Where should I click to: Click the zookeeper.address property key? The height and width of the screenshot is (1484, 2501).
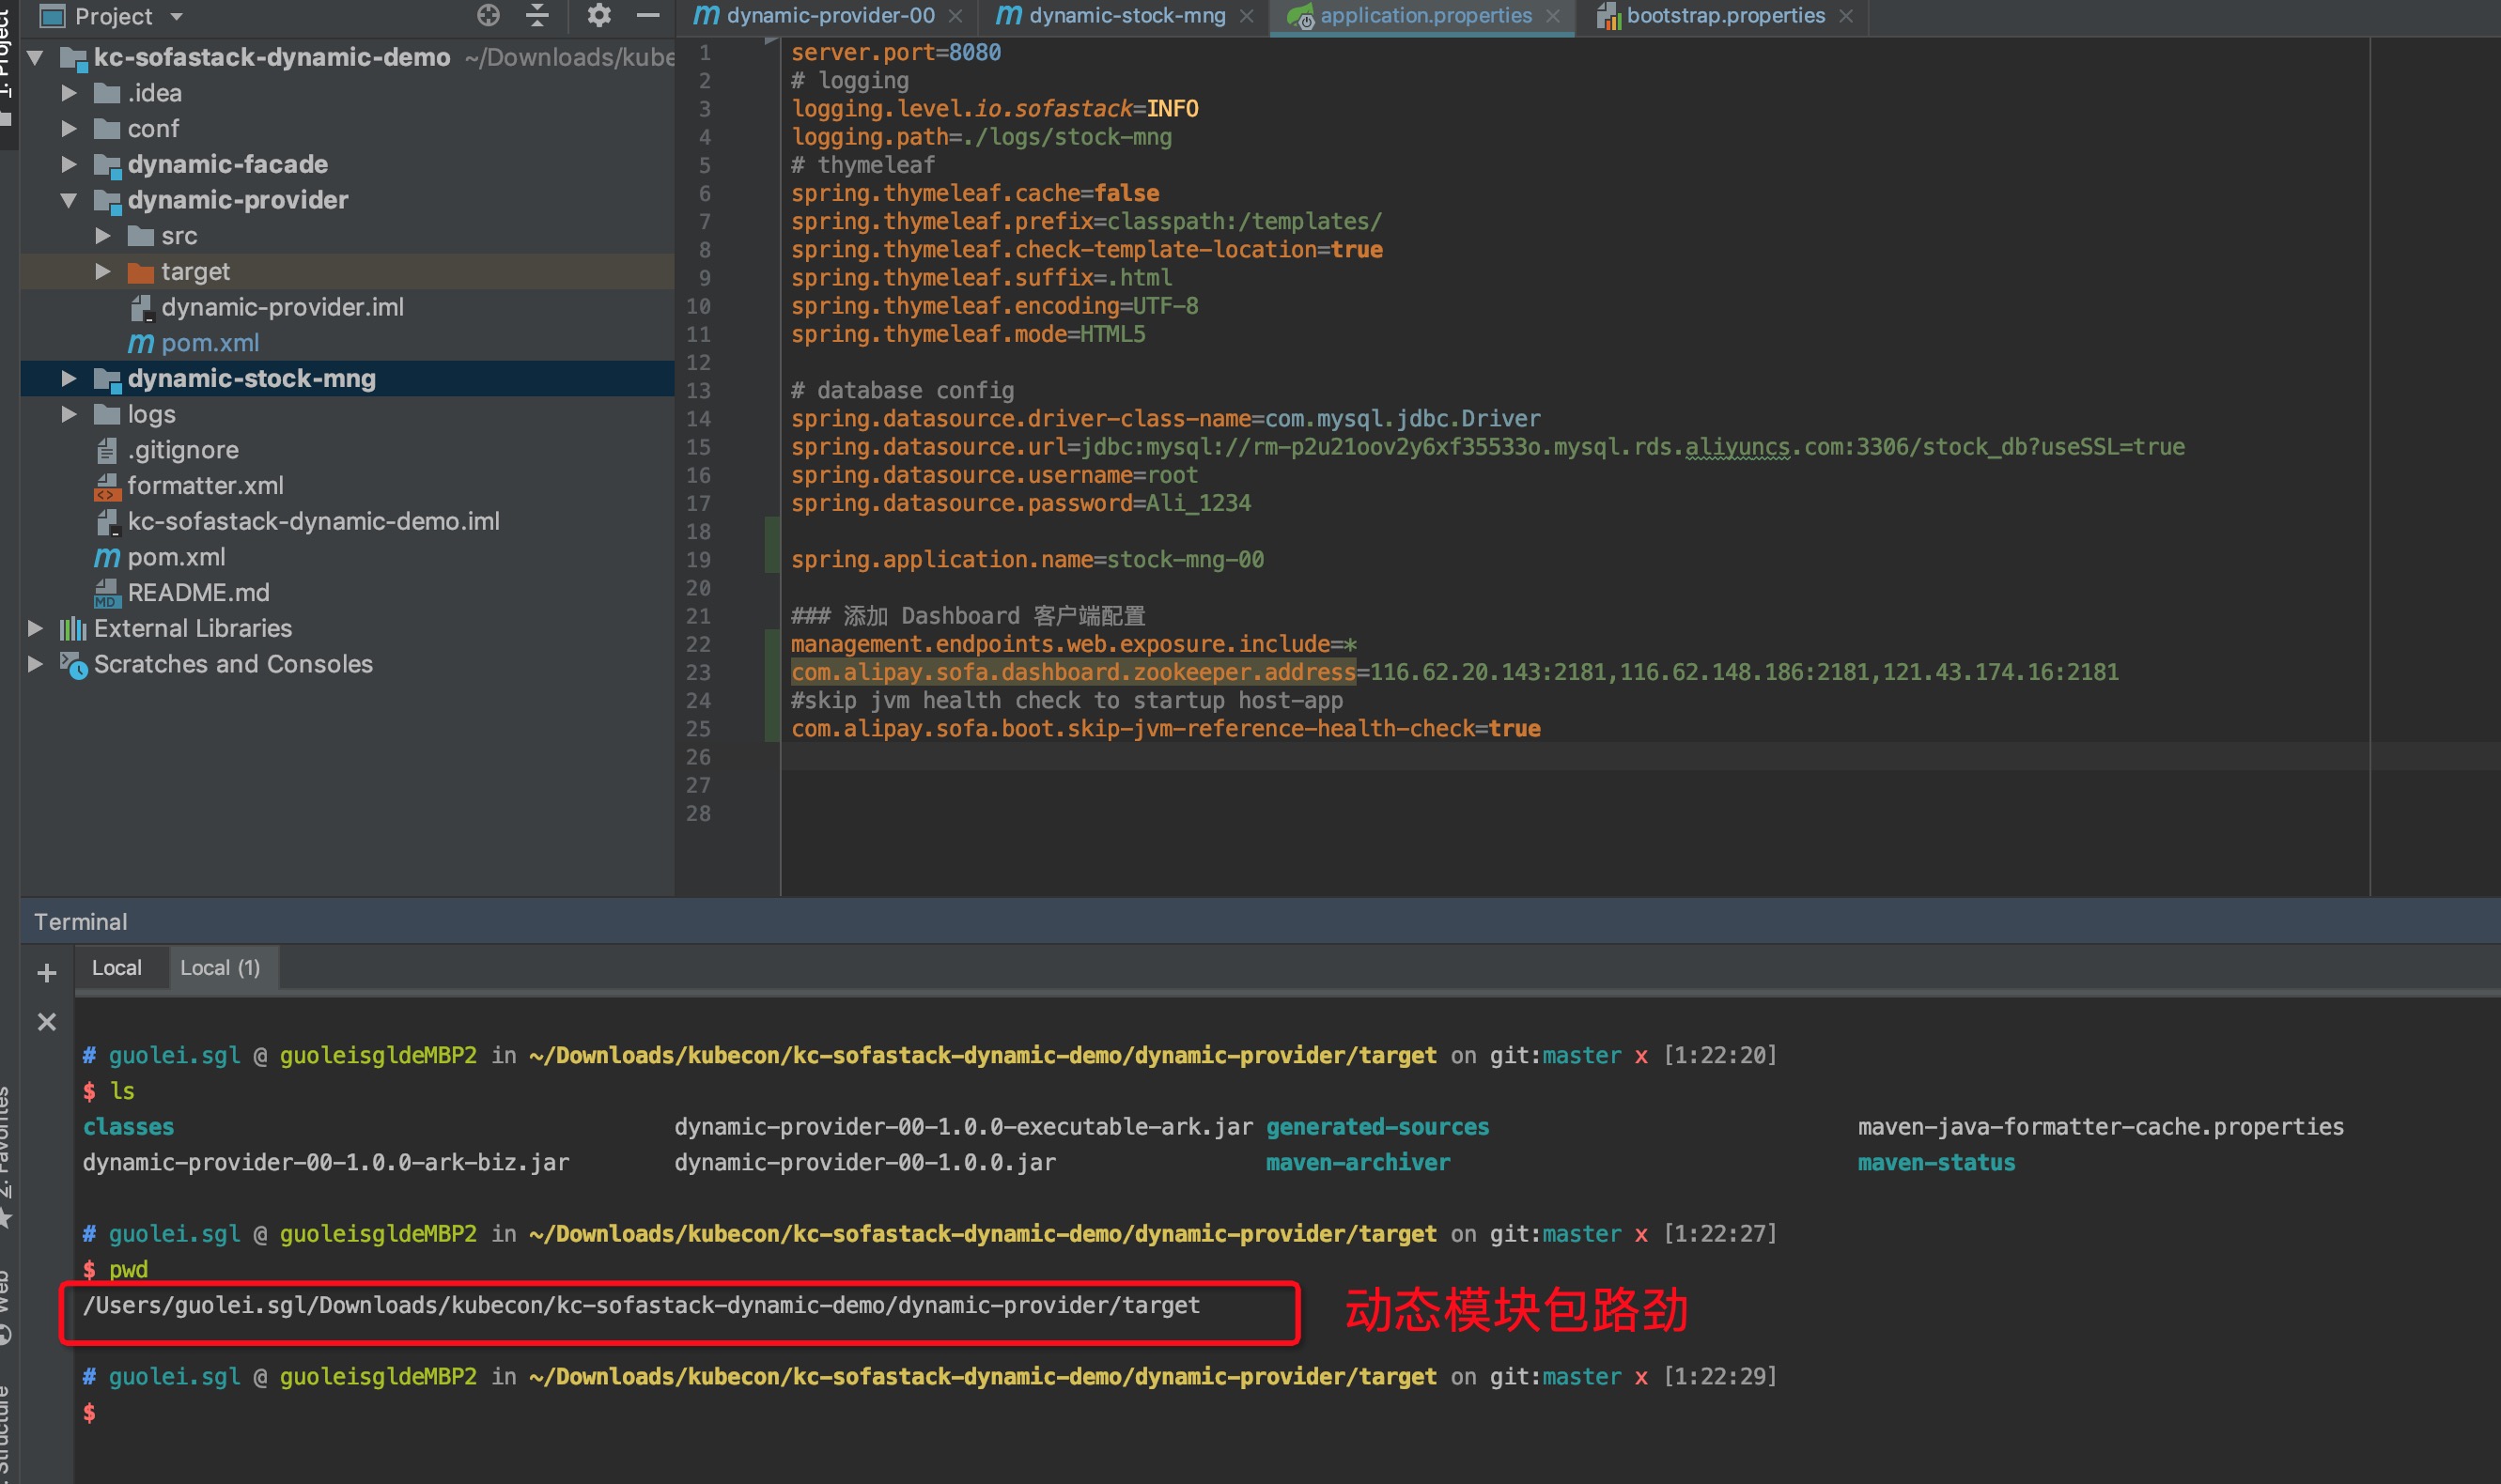[1073, 672]
